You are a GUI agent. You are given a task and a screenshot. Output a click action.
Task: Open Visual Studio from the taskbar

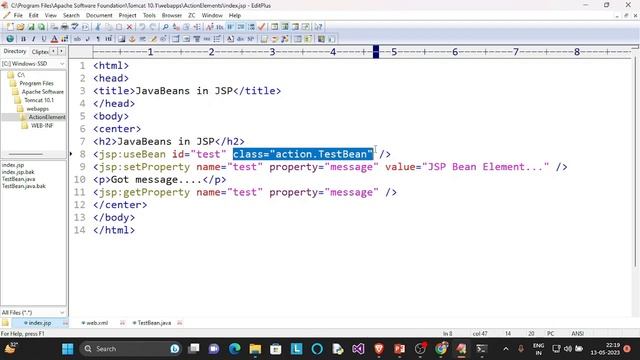(358, 349)
